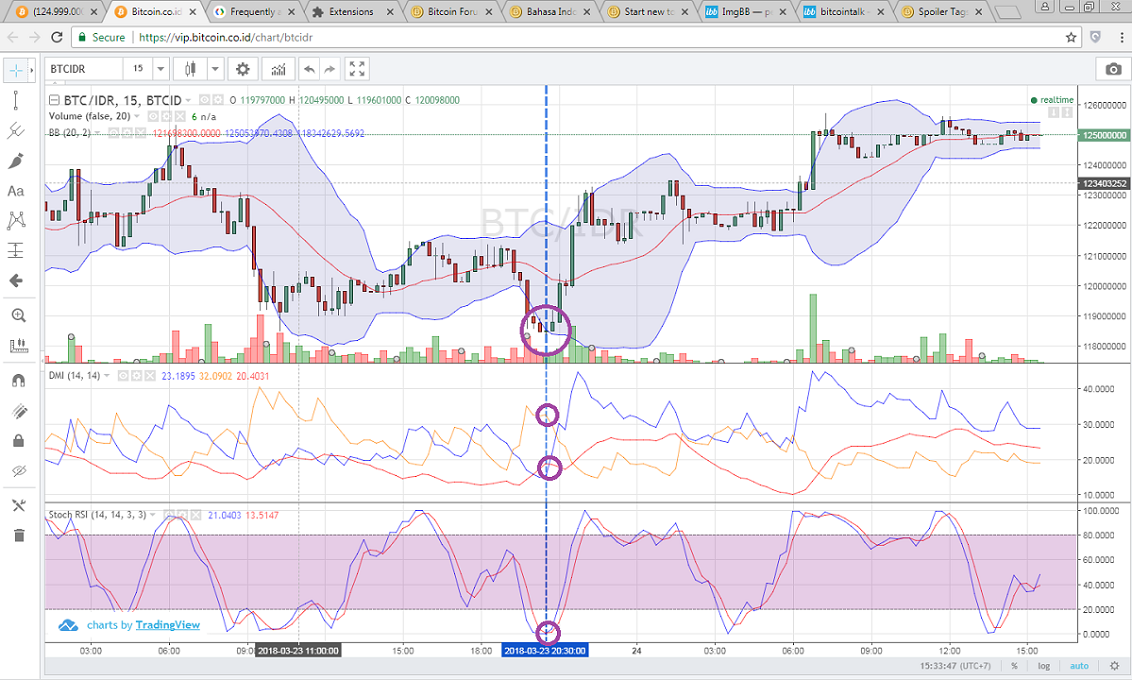Select the crosshair cursor tool
Image resolution: width=1132 pixels, height=680 pixels.
(x=15, y=70)
